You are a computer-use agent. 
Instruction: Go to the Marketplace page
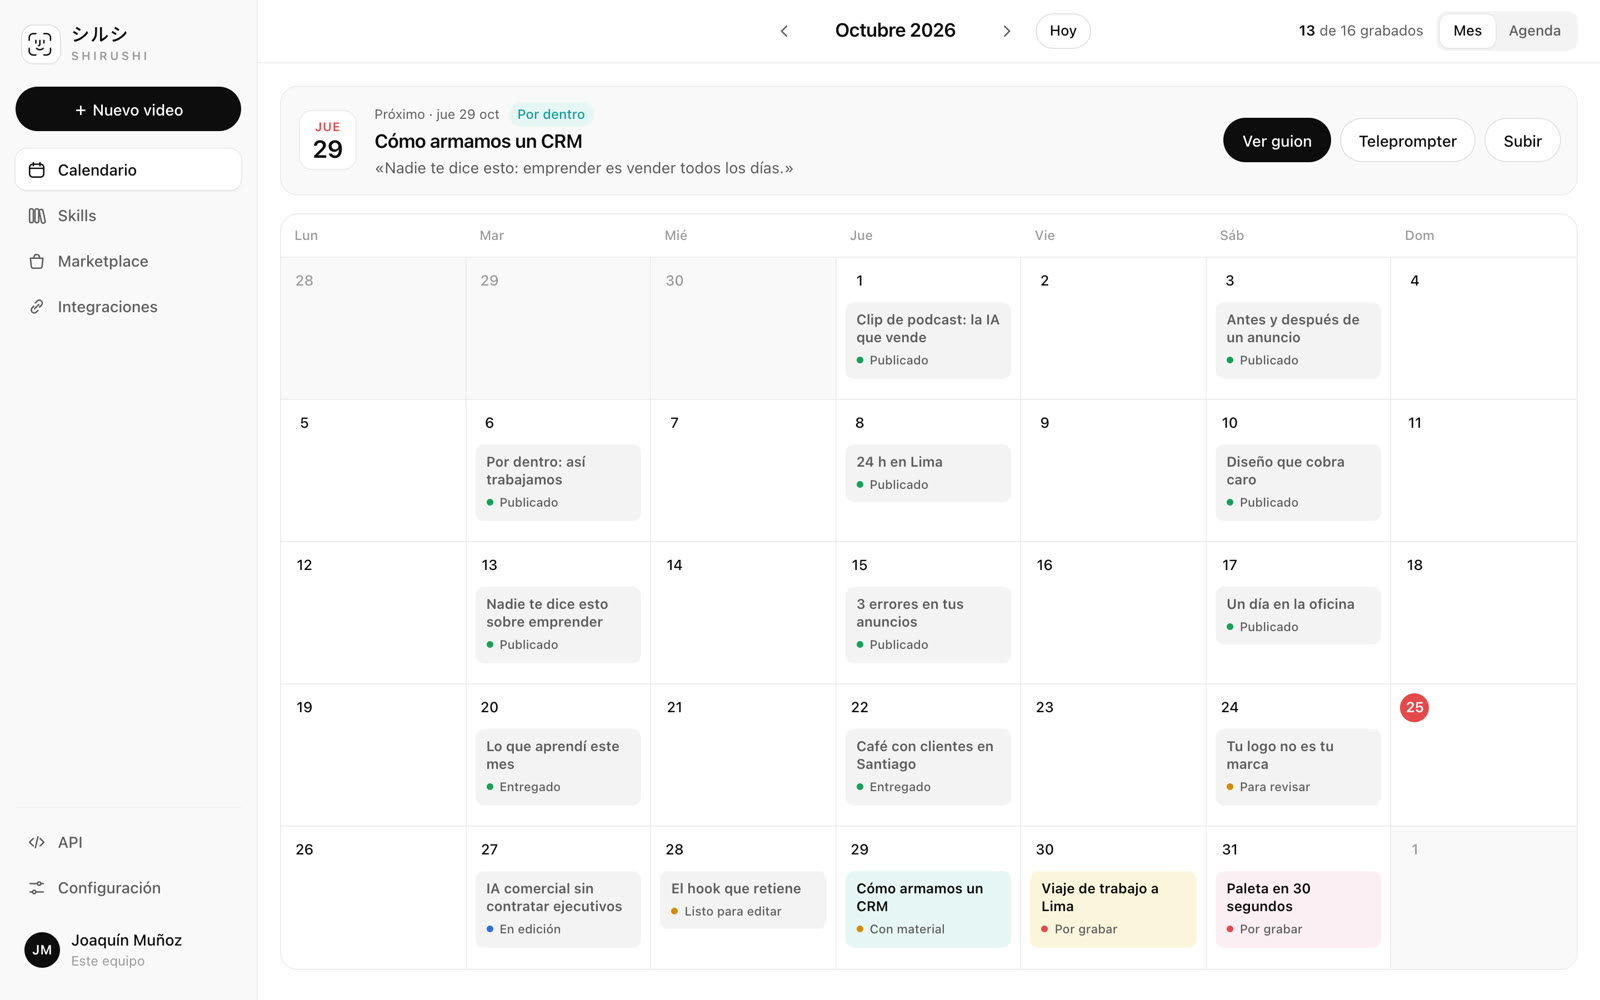click(x=128, y=261)
